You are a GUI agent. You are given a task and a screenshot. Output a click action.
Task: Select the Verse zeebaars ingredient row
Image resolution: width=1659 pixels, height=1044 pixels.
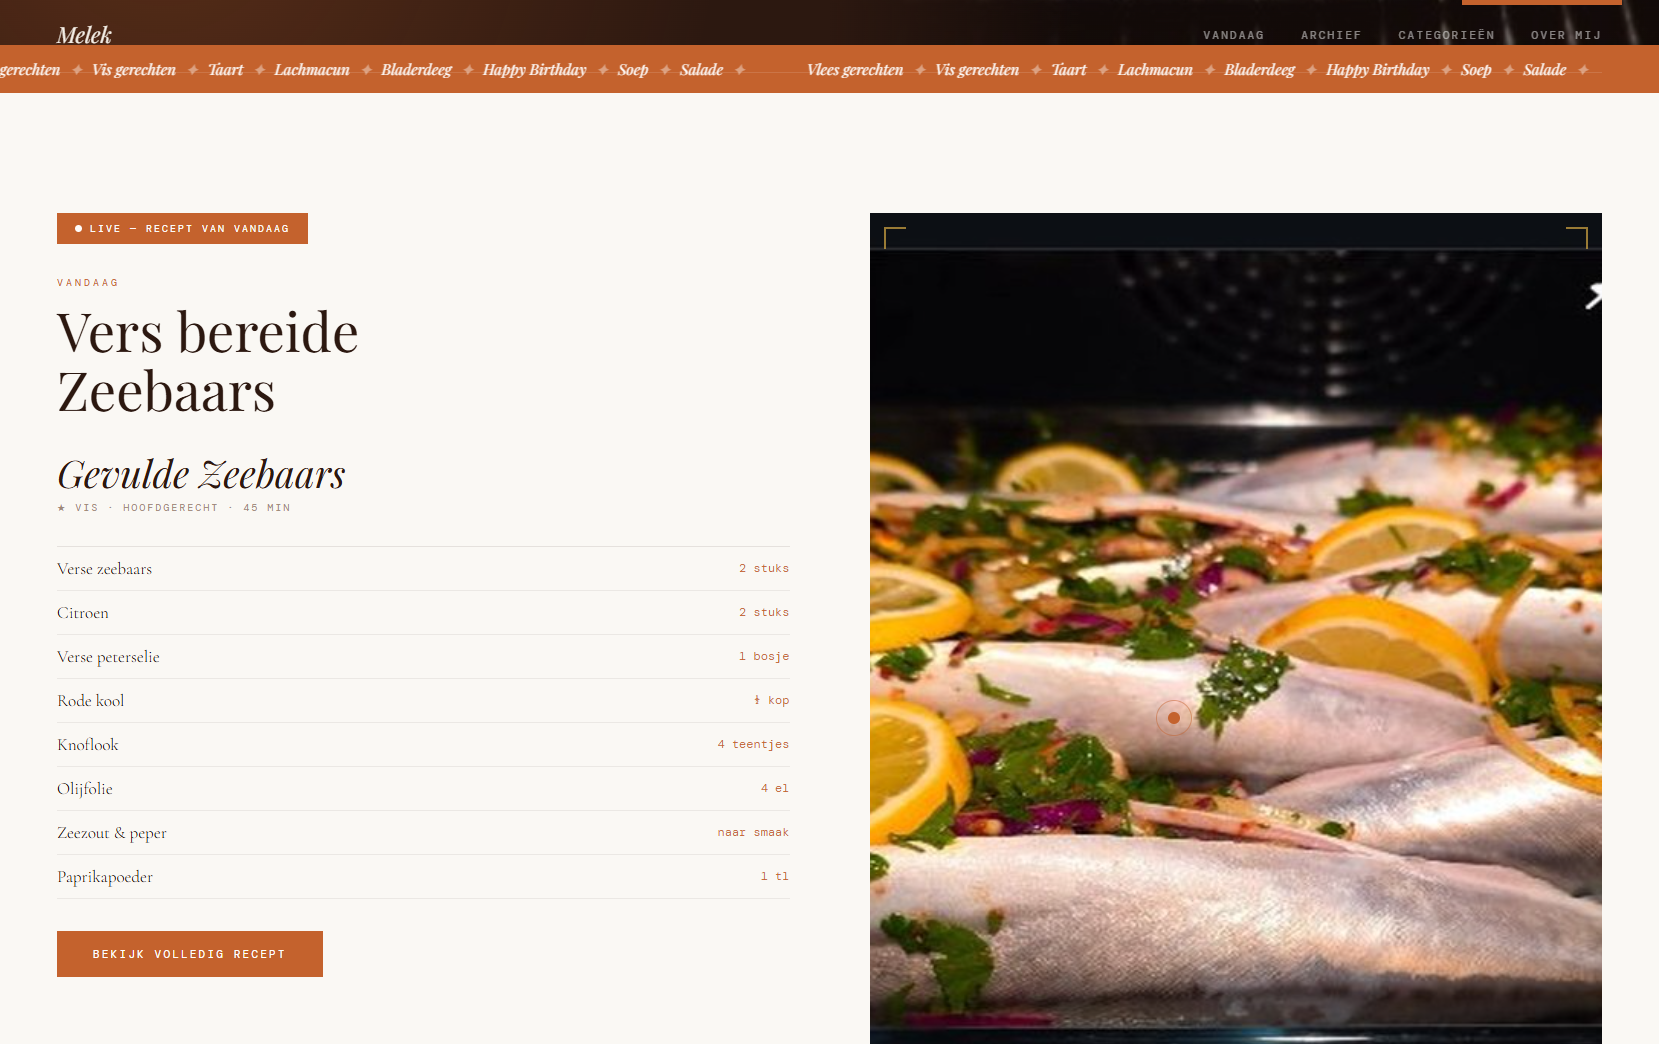tap(422, 568)
